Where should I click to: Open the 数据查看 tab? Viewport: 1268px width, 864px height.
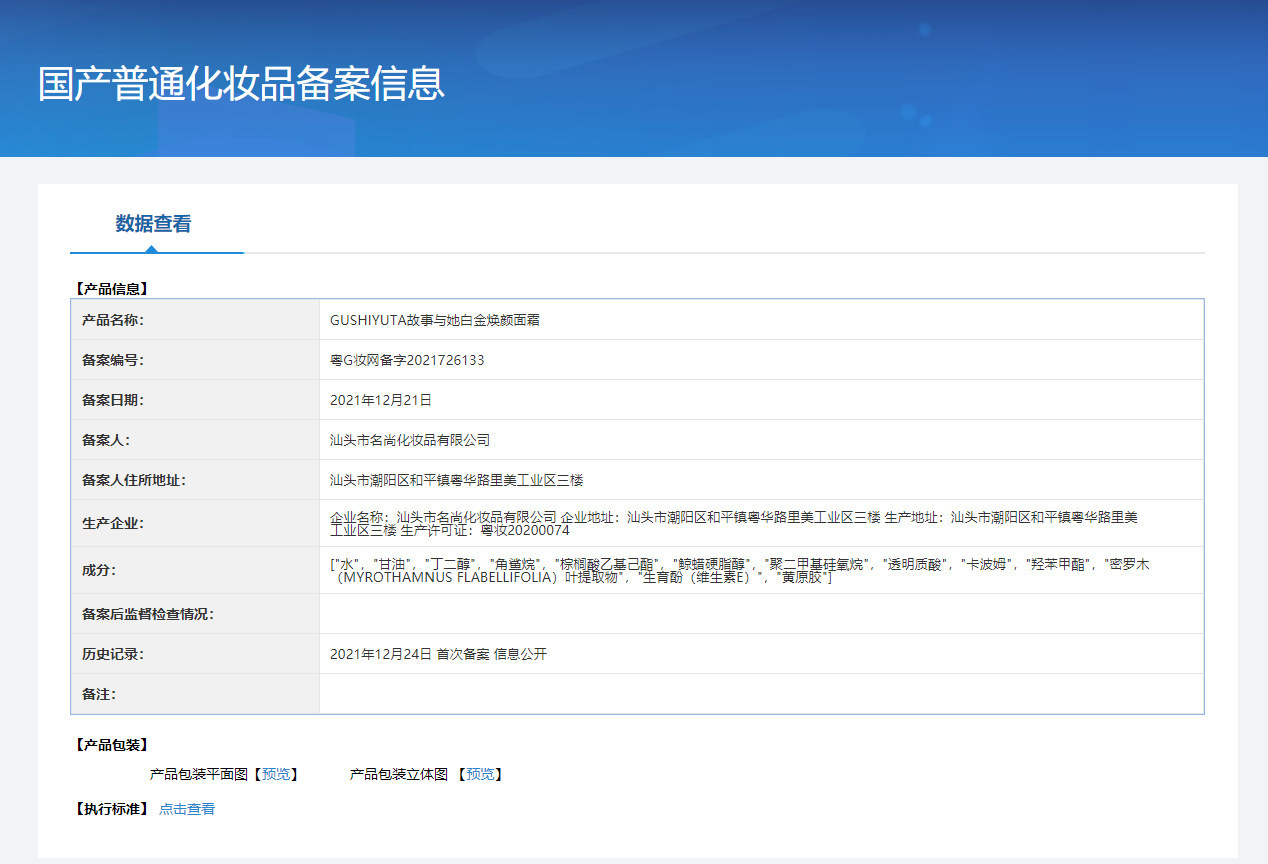(153, 224)
